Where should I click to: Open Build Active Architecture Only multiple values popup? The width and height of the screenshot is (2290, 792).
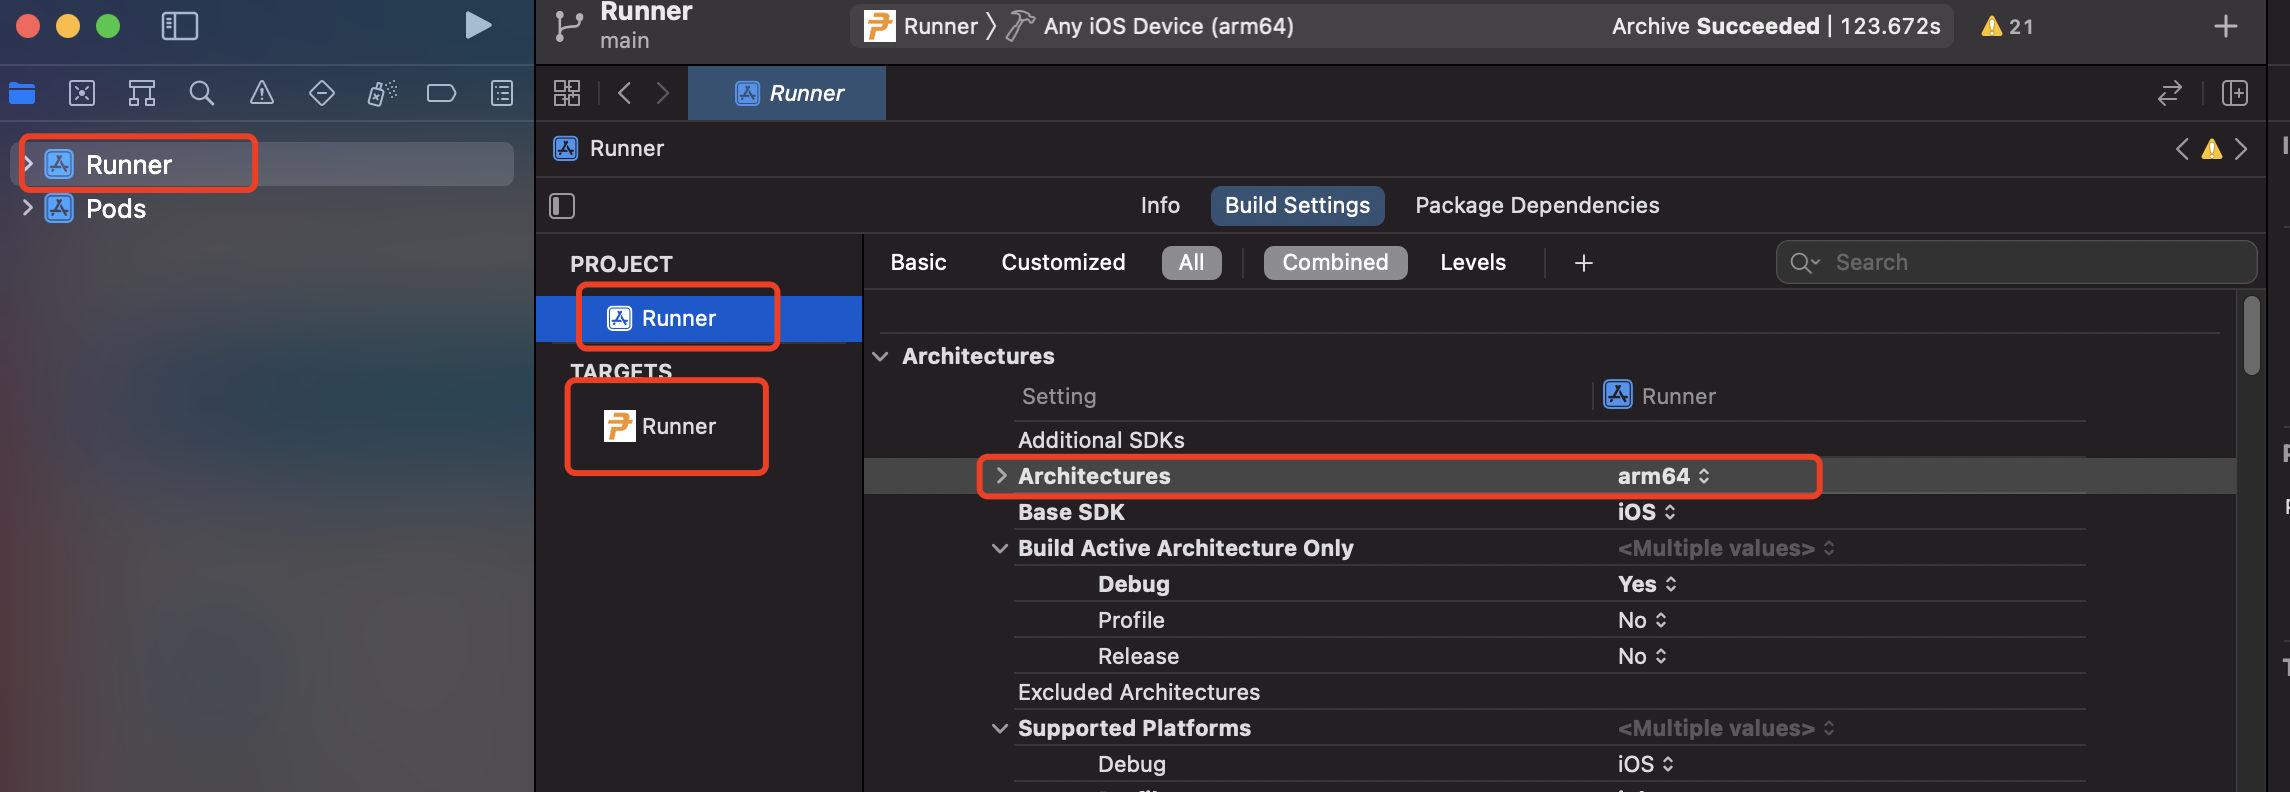tap(1726, 548)
